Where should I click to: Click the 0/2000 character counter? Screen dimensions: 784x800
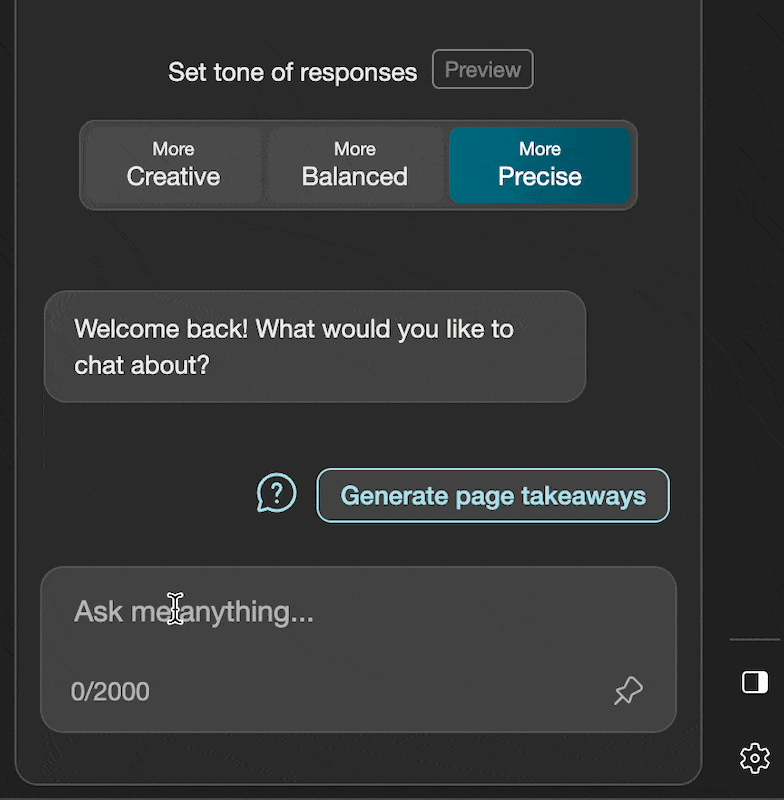(110, 691)
